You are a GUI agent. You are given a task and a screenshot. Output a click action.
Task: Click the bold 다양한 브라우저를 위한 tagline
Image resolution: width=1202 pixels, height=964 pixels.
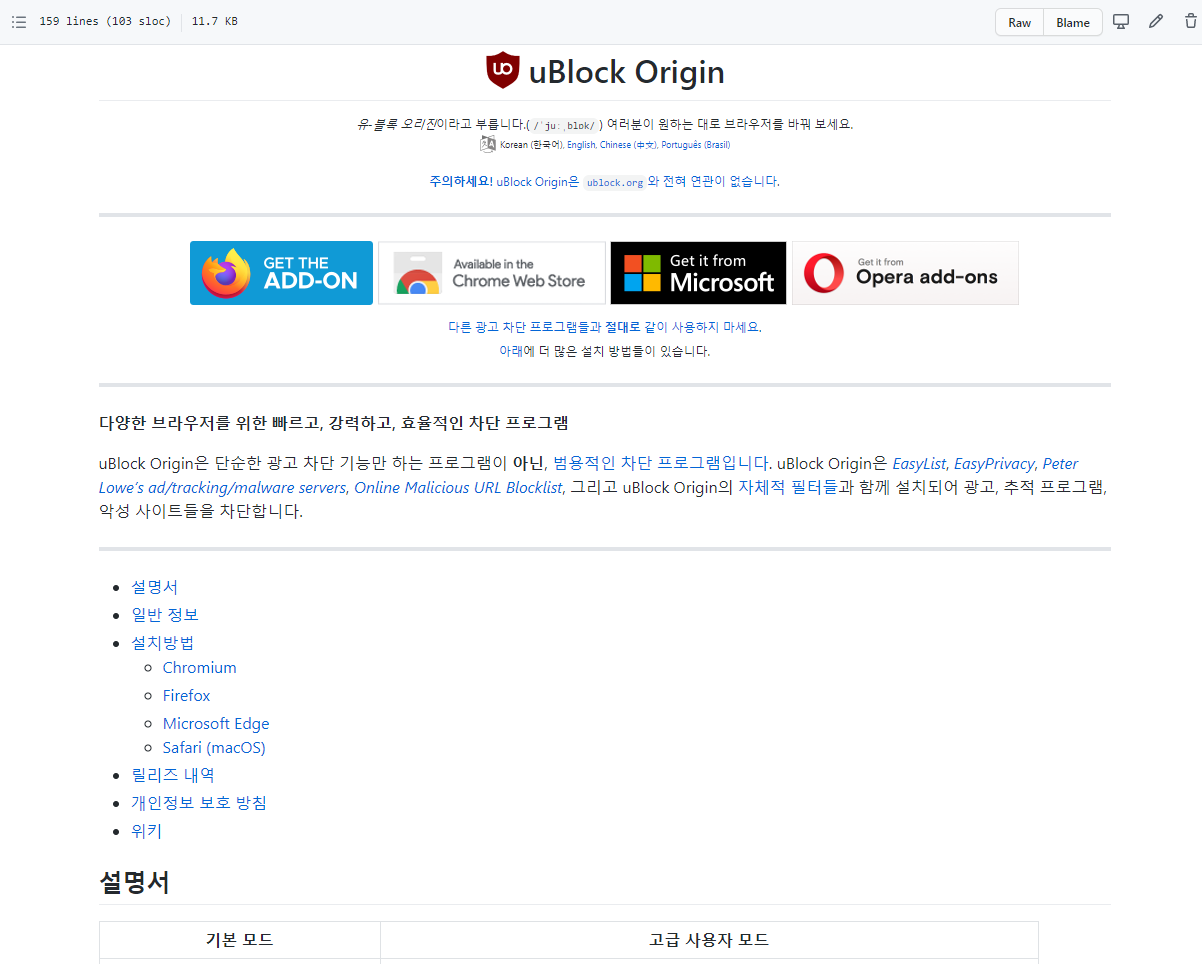pos(334,422)
